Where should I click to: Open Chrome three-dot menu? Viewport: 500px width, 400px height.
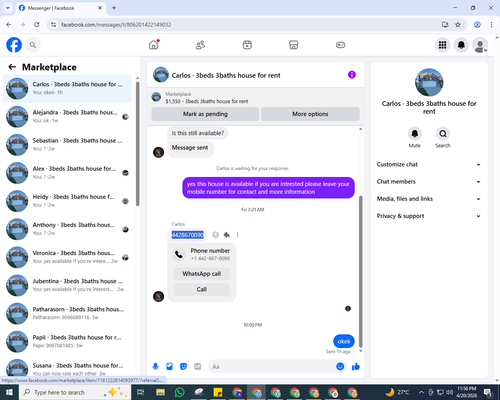[491, 25]
